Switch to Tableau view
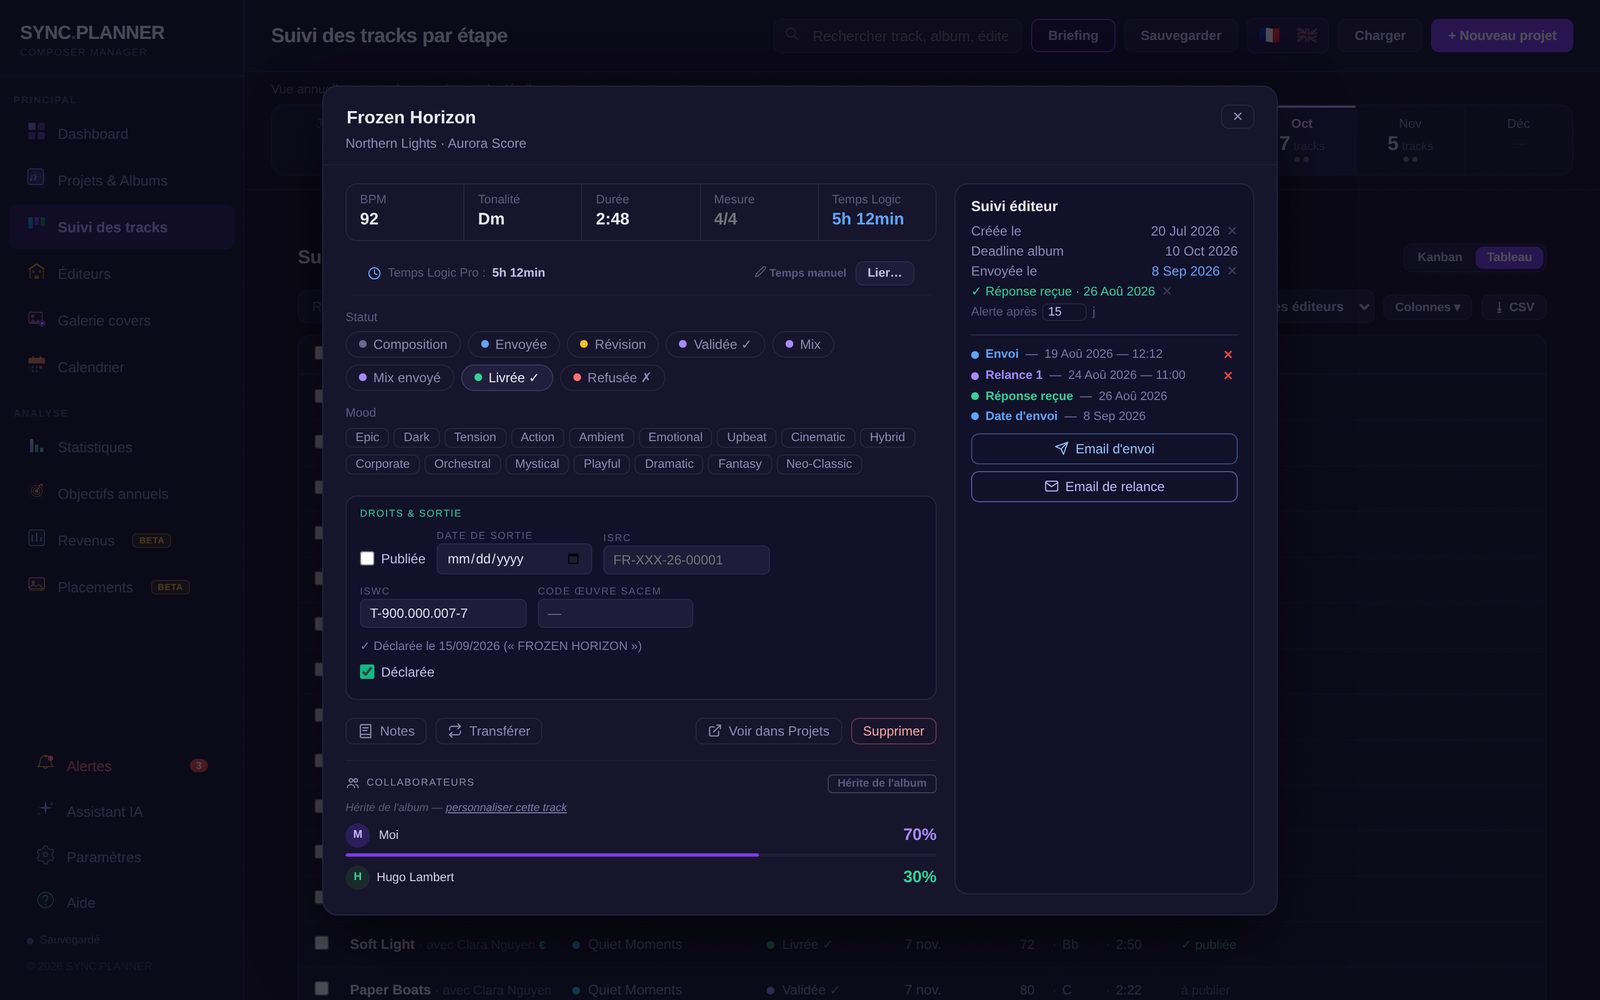 click(1509, 257)
